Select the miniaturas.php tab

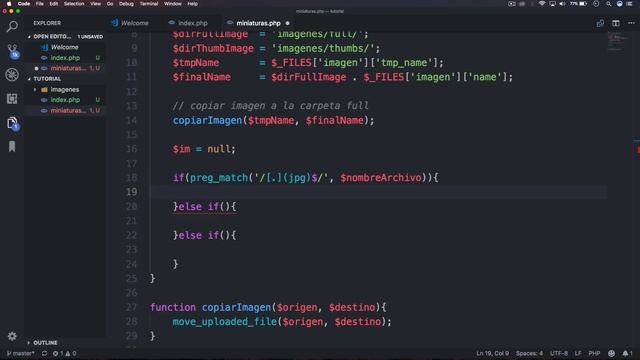pyautogui.click(x=258, y=23)
